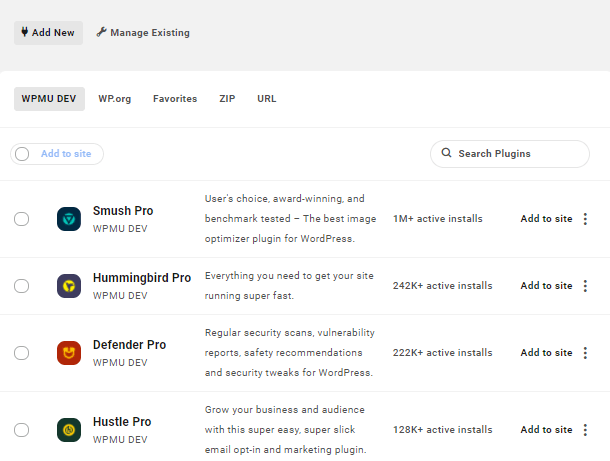Click the 242K+ active installs text
The height and width of the screenshot is (461, 610).
tap(442, 286)
